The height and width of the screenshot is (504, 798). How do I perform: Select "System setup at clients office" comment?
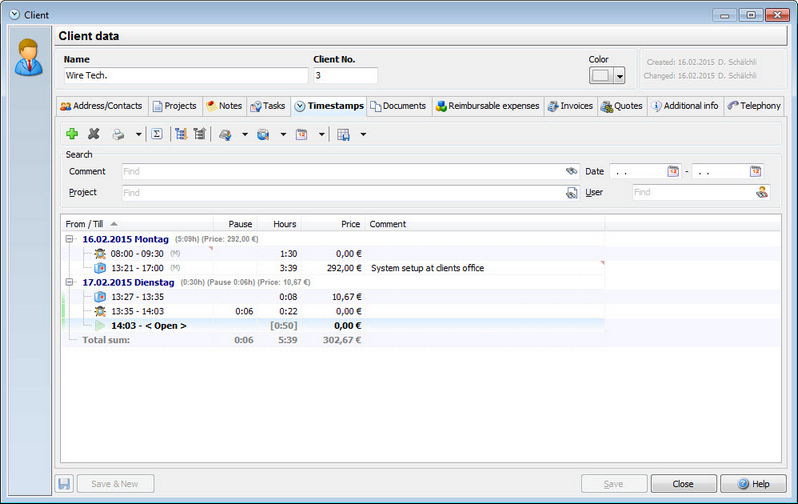point(428,268)
